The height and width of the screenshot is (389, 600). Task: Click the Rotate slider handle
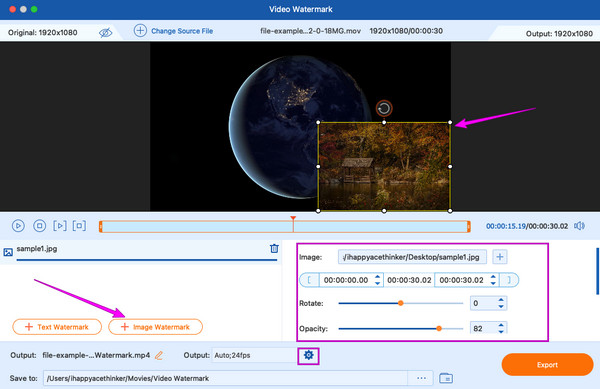click(x=401, y=303)
